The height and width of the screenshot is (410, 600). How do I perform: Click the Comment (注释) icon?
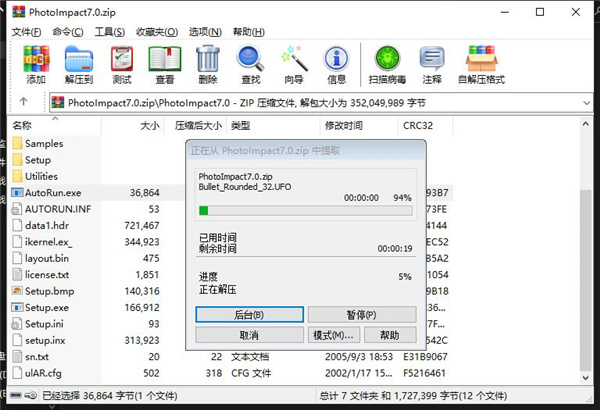tap(432, 59)
